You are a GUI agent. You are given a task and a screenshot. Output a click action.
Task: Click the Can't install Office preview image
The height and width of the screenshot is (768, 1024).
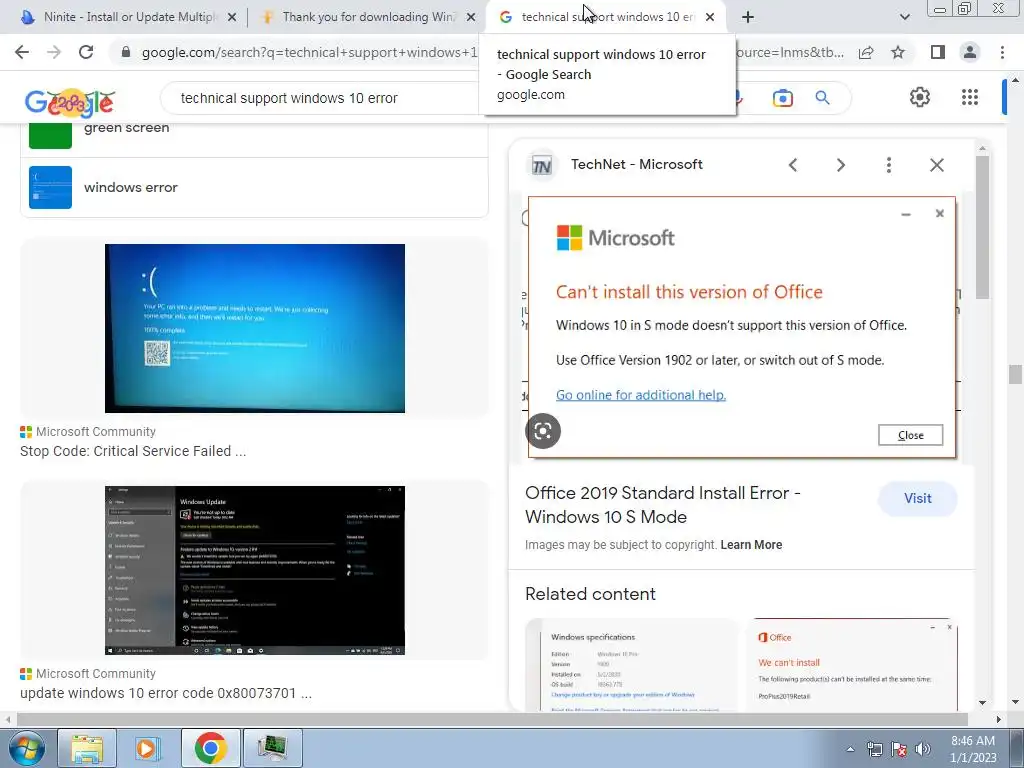click(x=742, y=327)
